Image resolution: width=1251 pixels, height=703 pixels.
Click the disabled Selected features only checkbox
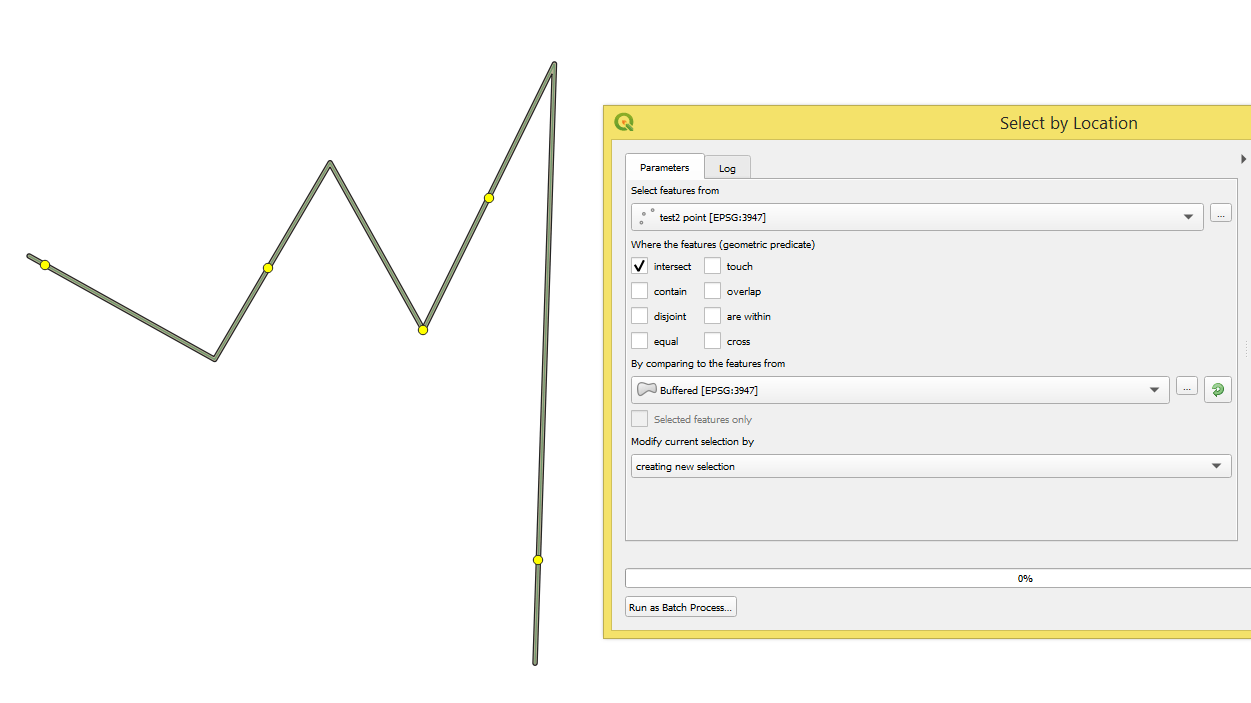(x=639, y=419)
